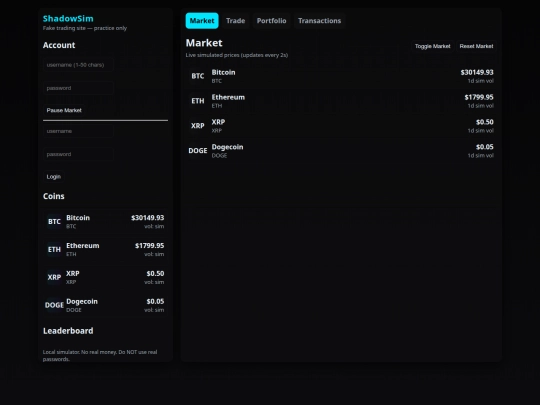Click the BTC icon in the Market list
This screenshot has height=405, width=540.
pyautogui.click(x=198, y=76)
